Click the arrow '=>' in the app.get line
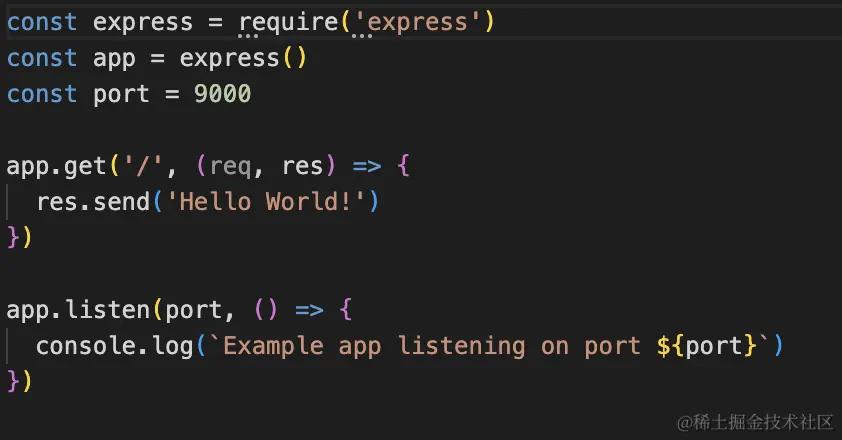The image size is (842, 440). (x=367, y=167)
